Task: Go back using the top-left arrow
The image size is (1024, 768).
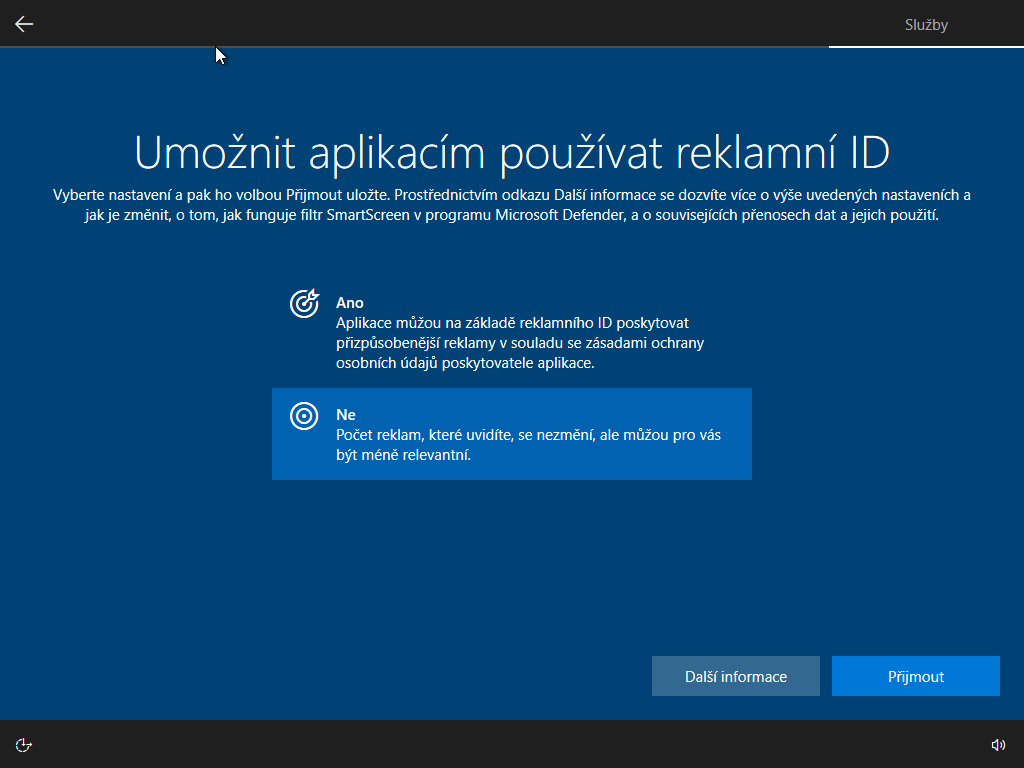Action: 24,24
